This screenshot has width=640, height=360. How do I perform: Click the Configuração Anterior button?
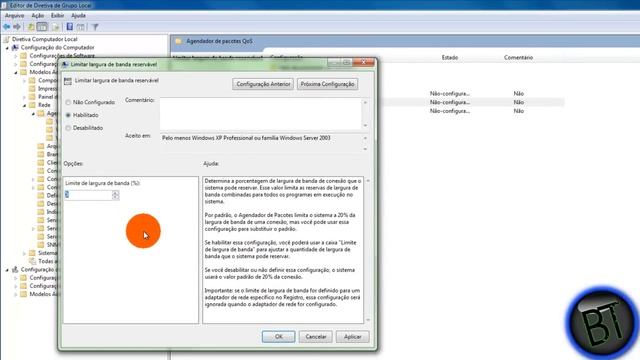coord(263,84)
